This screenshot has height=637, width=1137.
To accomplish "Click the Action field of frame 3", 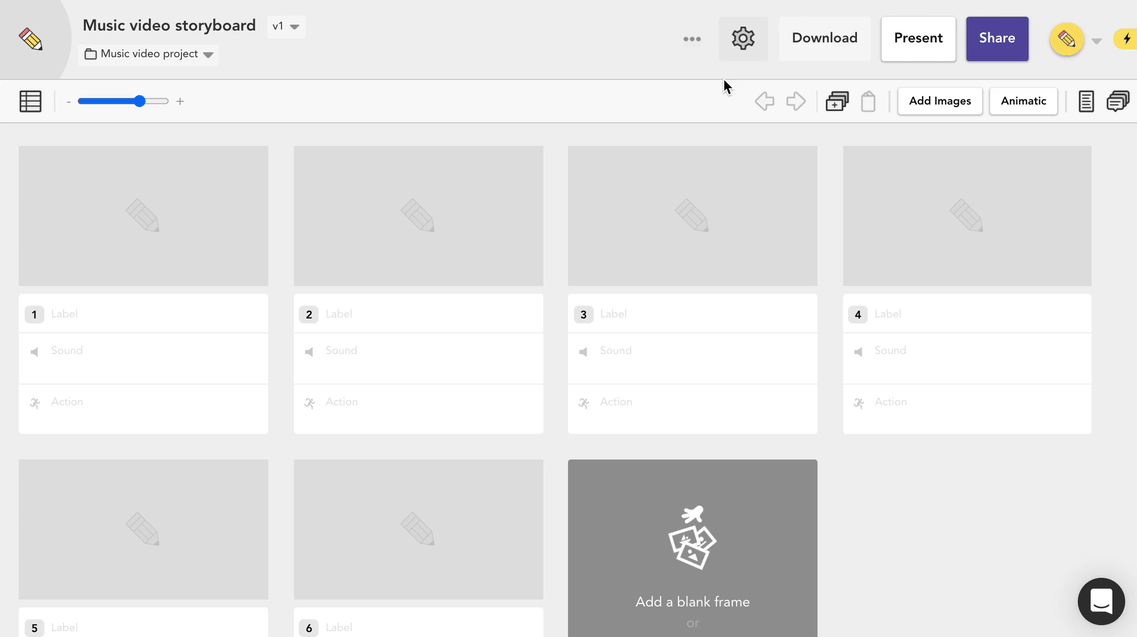I will coord(692,409).
